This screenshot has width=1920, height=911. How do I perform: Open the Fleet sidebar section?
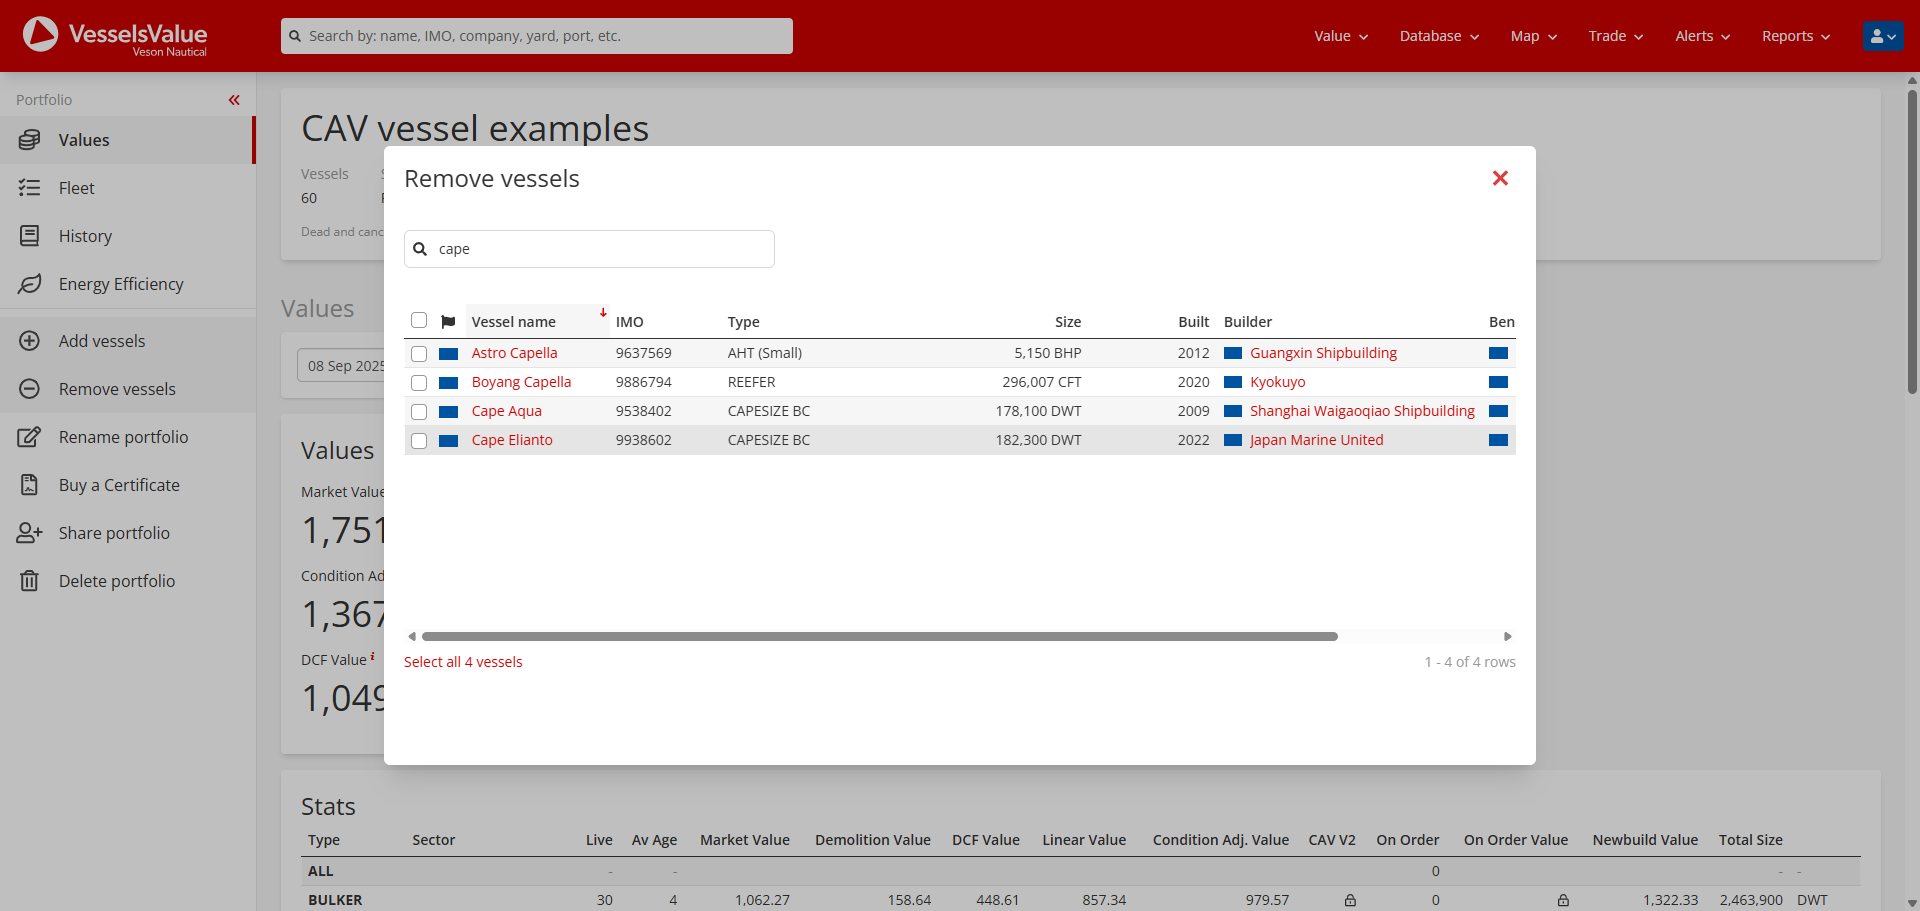[x=76, y=188]
